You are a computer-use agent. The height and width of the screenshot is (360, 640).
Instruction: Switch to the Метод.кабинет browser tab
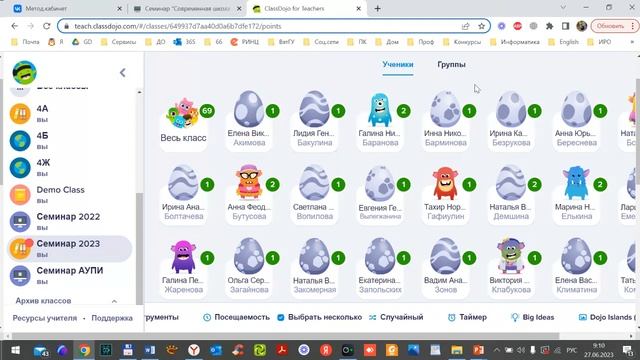(68, 9)
